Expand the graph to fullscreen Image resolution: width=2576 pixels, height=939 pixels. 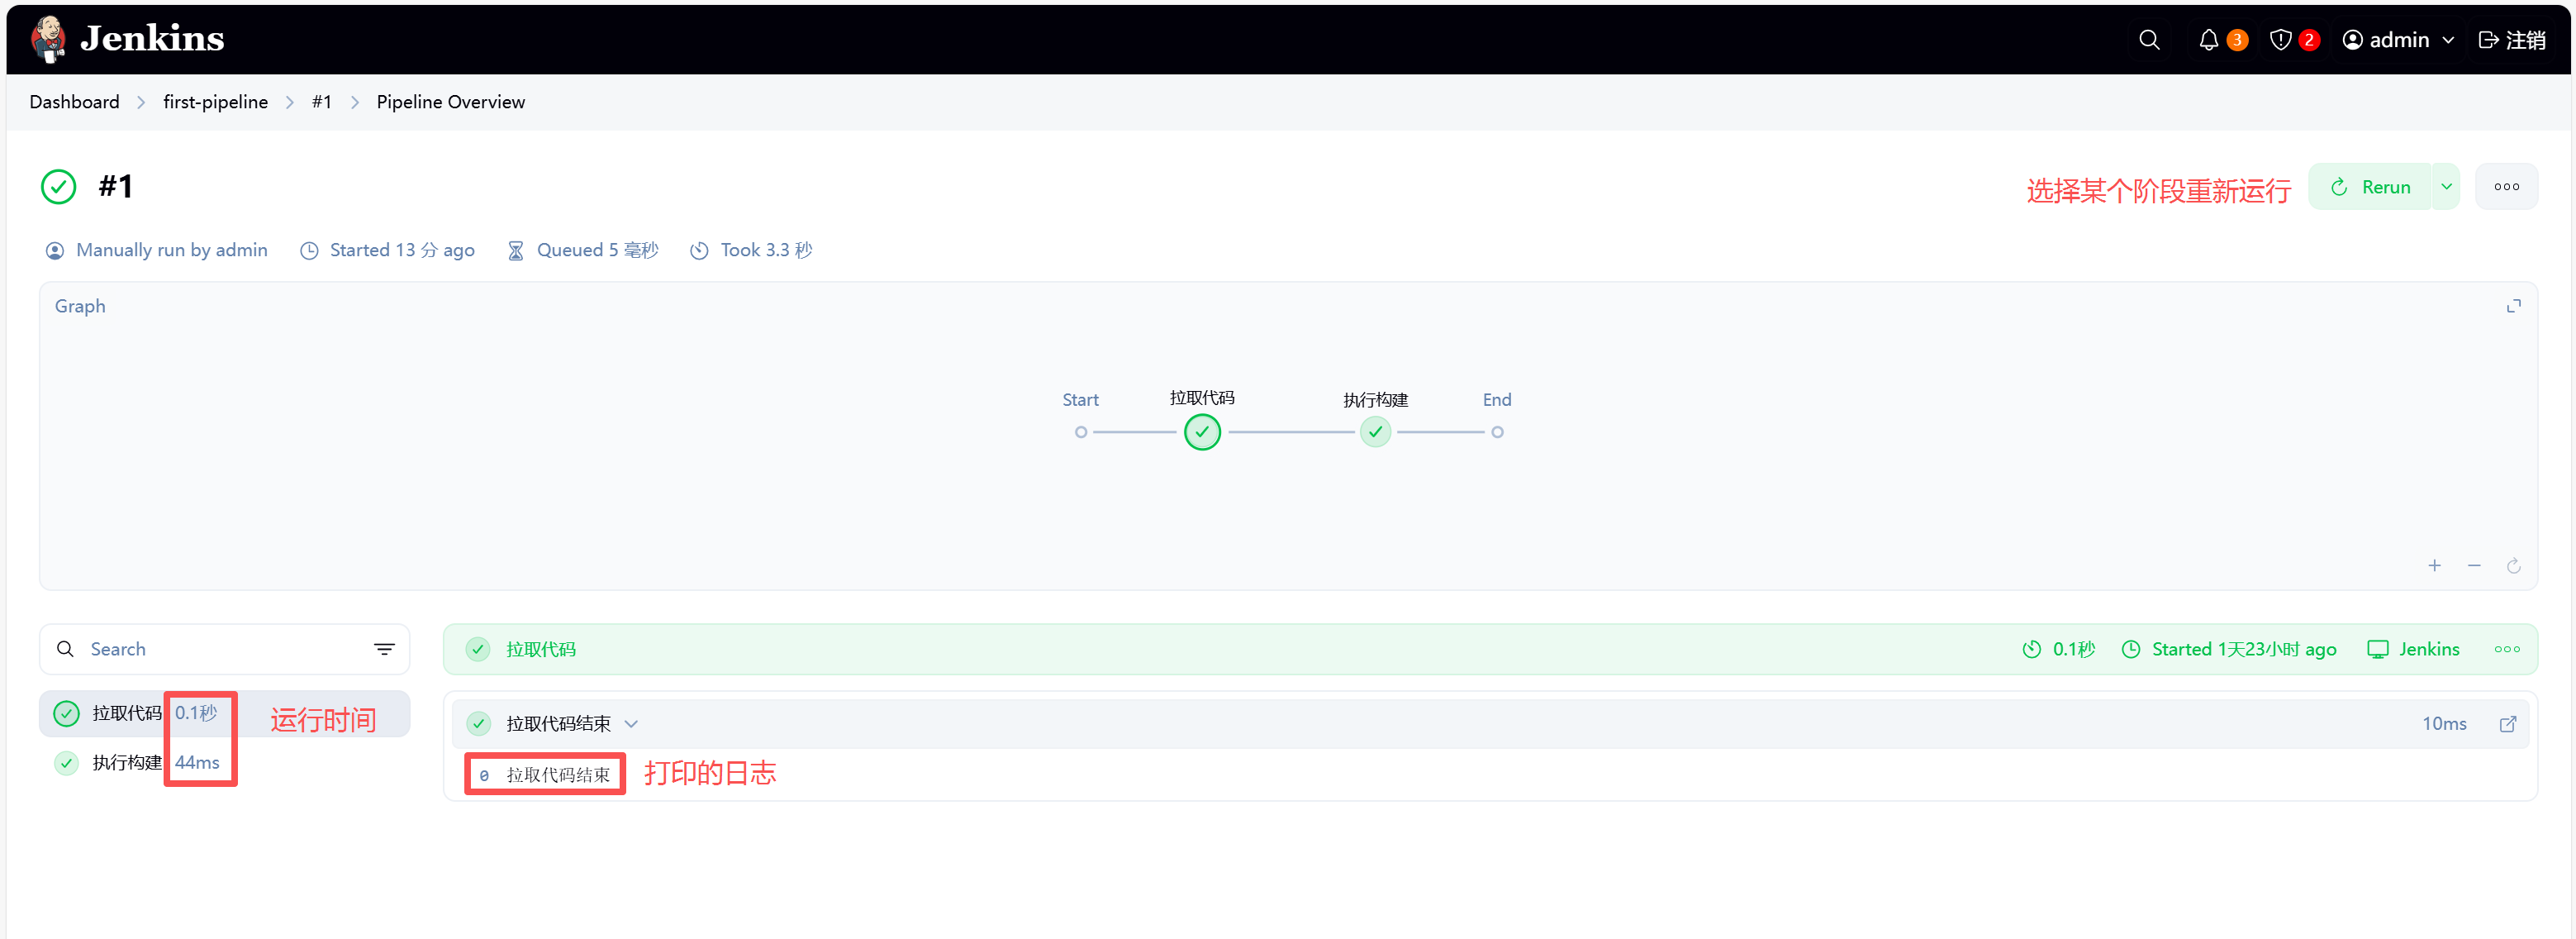(x=2512, y=306)
